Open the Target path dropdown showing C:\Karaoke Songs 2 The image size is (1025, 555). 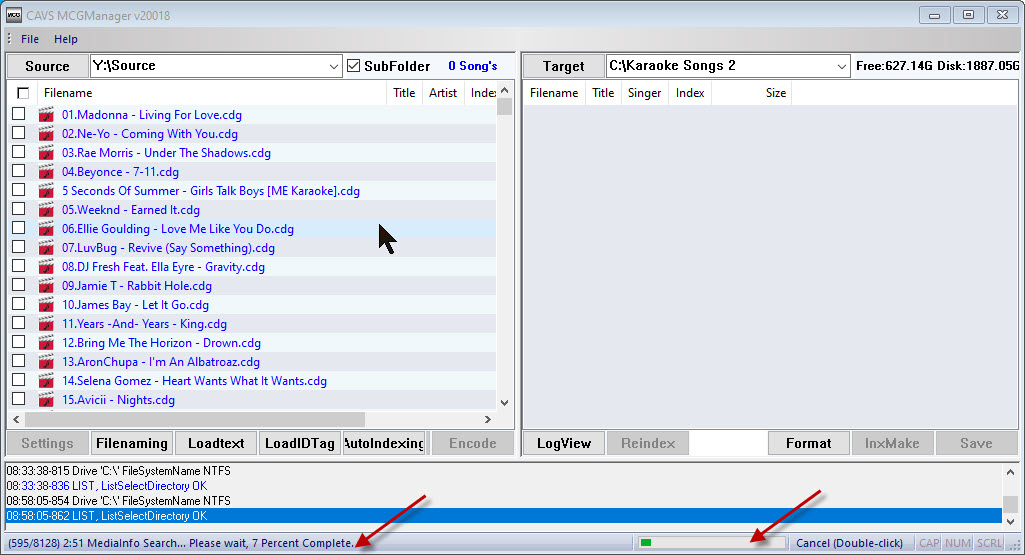tap(841, 66)
